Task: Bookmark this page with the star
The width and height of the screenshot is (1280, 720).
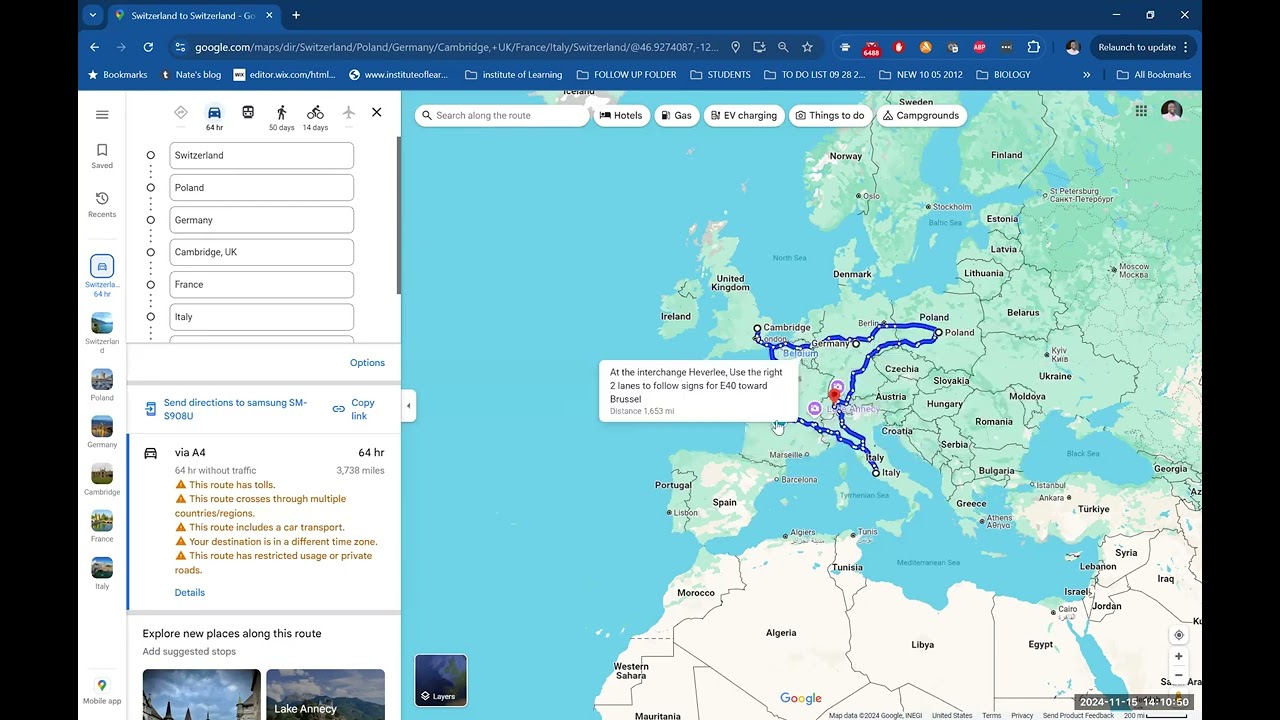Action: click(x=807, y=47)
